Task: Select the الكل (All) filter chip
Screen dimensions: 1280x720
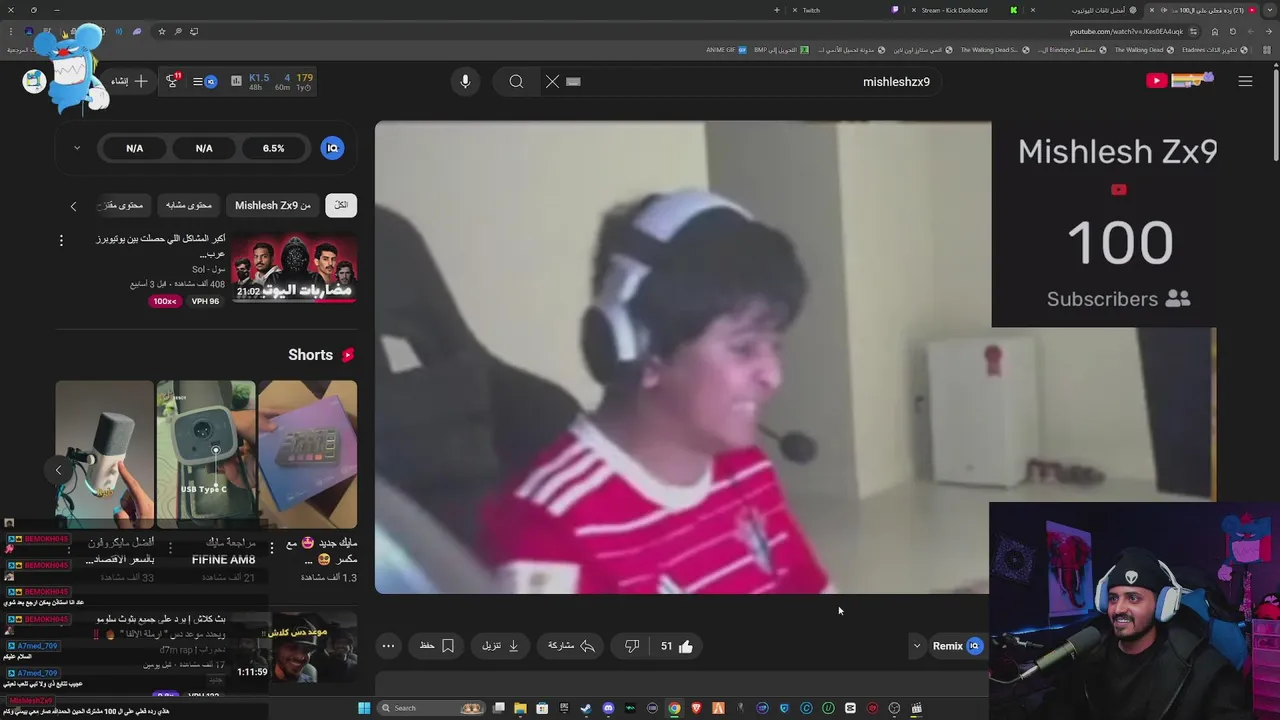Action: tap(341, 205)
